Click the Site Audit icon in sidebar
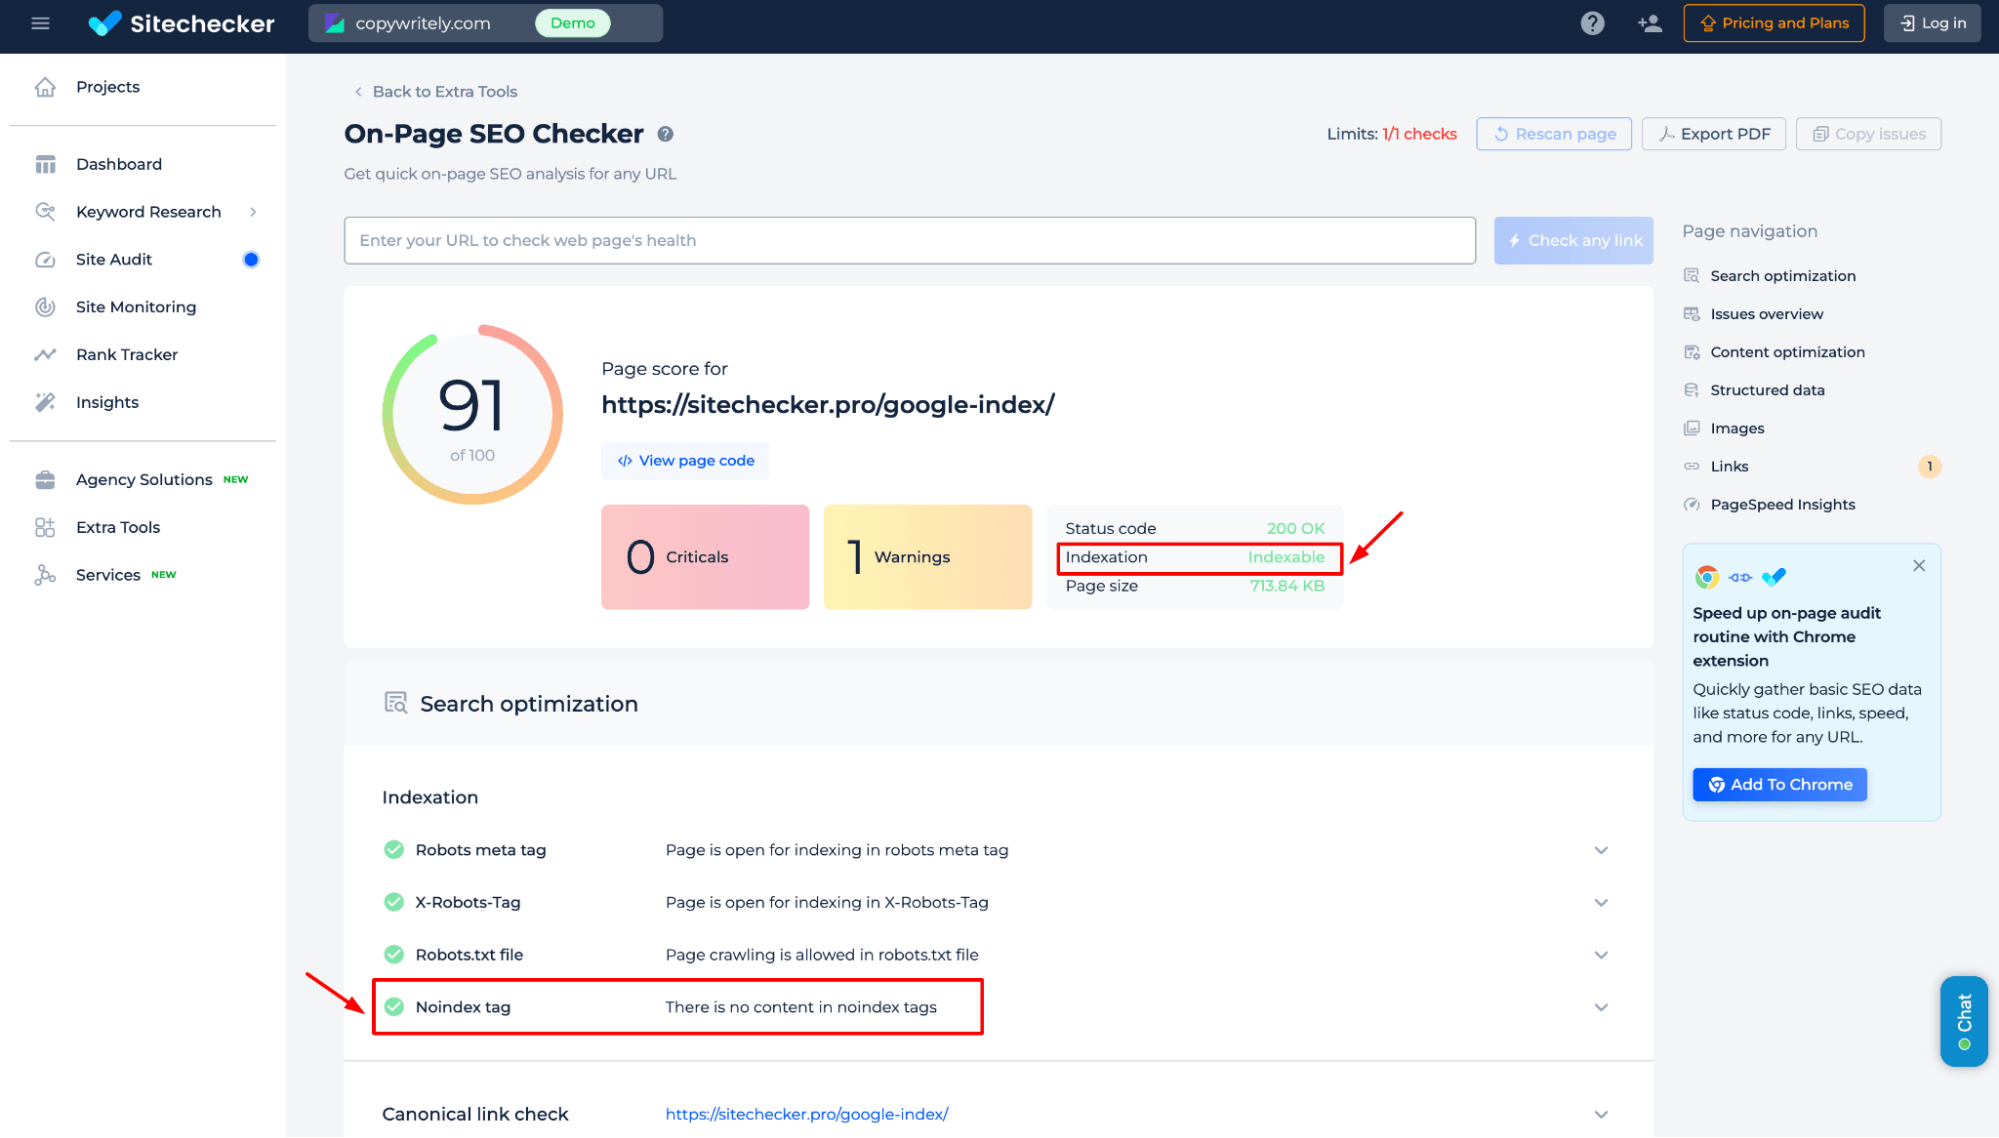This screenshot has height=1138, width=1999. pos(47,259)
